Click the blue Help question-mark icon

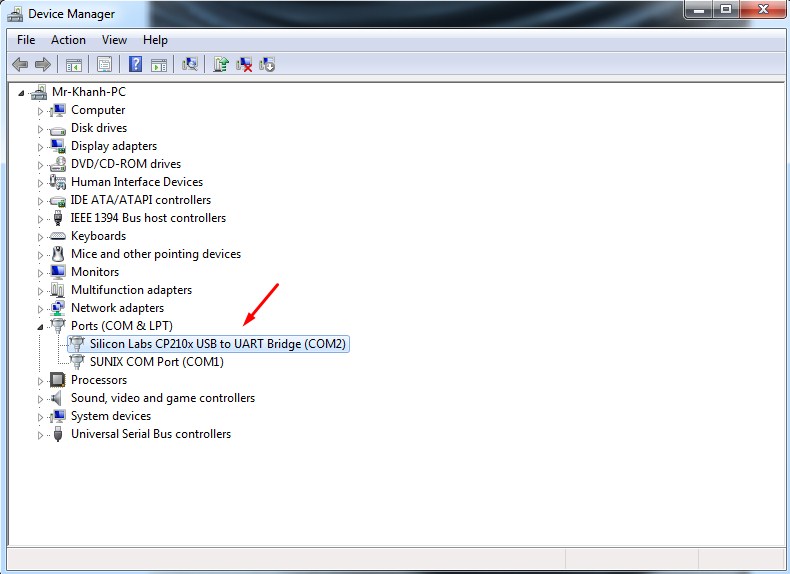[136, 64]
